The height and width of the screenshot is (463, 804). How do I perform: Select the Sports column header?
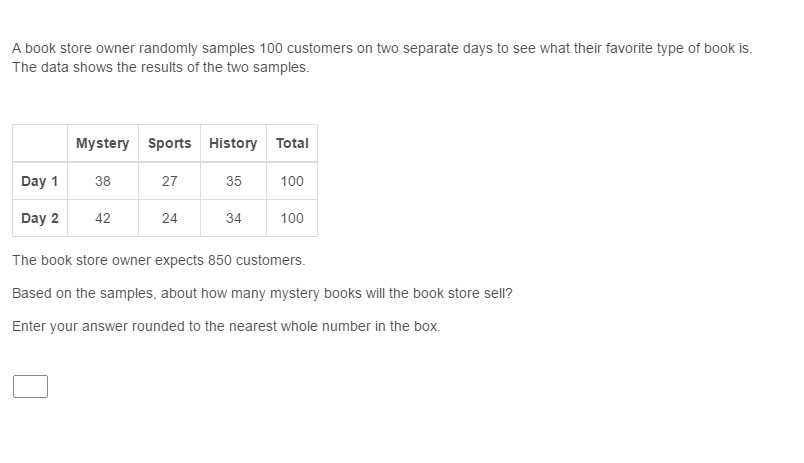[169, 143]
